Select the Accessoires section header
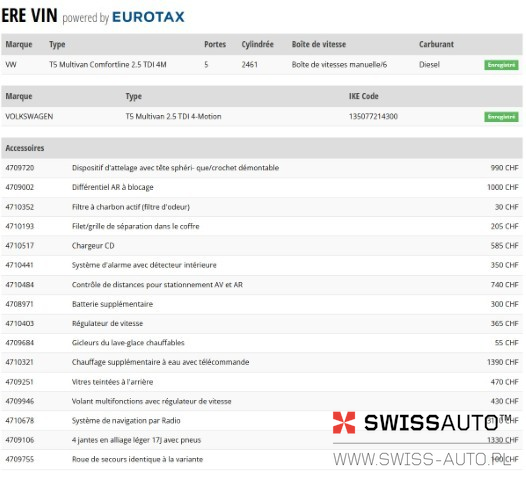Image resolution: width=526 pixels, height=480 pixels. point(262,148)
